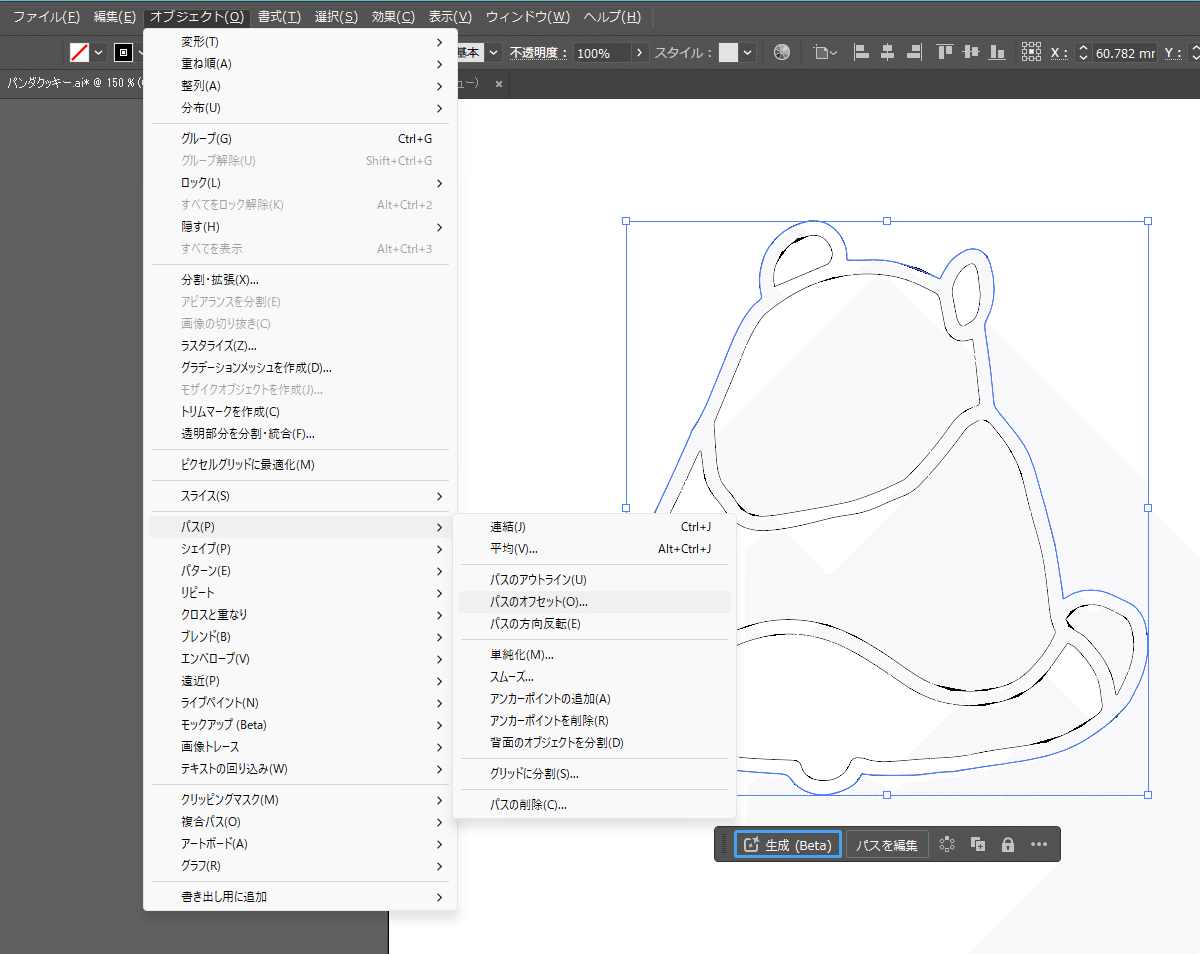Choose 連結(J) in the path submenu
Image resolution: width=1200 pixels, height=954 pixels.
pos(594,527)
